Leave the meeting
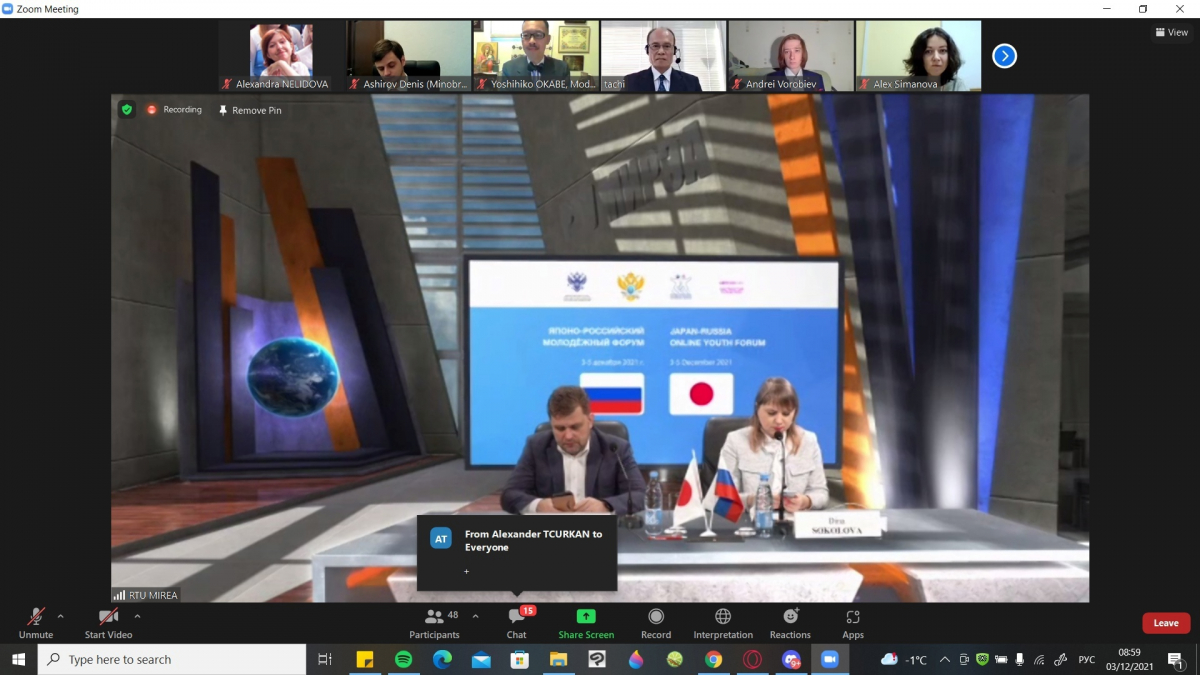 (1166, 623)
